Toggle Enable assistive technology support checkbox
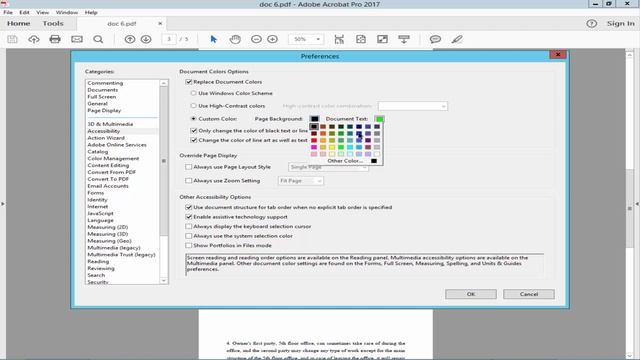Viewport: 640px width, 360px height. (189, 217)
